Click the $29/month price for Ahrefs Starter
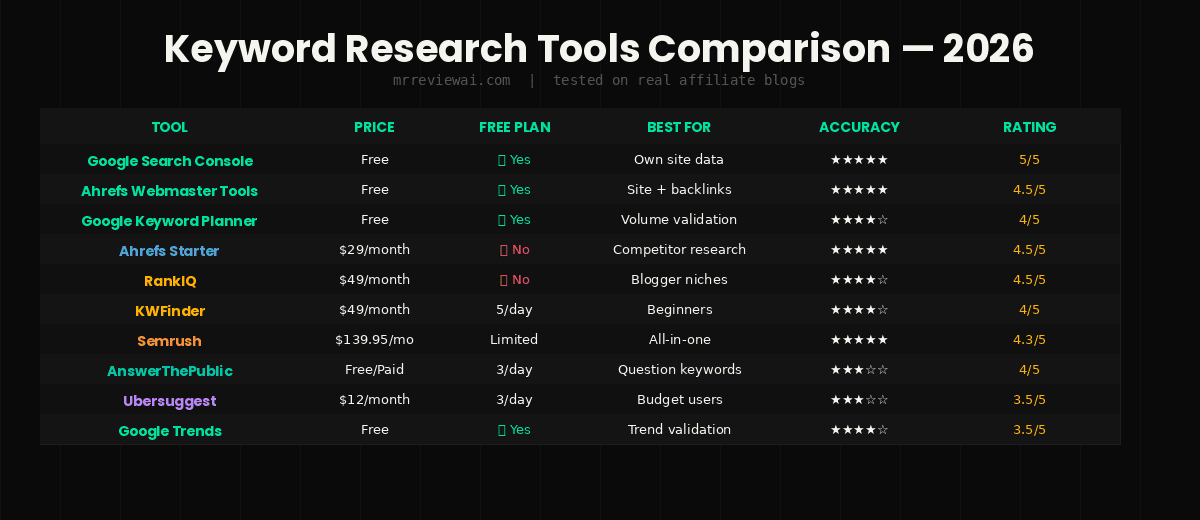The height and width of the screenshot is (520, 1200). [374, 250]
